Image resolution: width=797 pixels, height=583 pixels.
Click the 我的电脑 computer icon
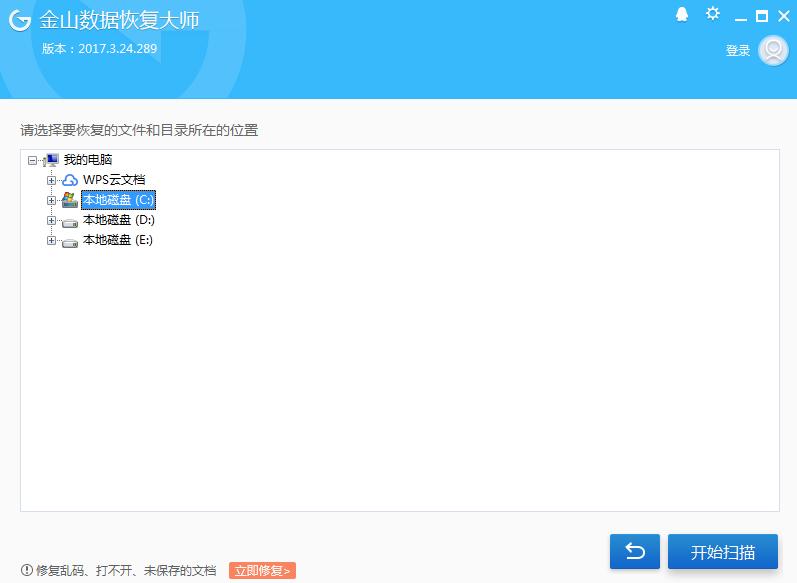point(51,160)
